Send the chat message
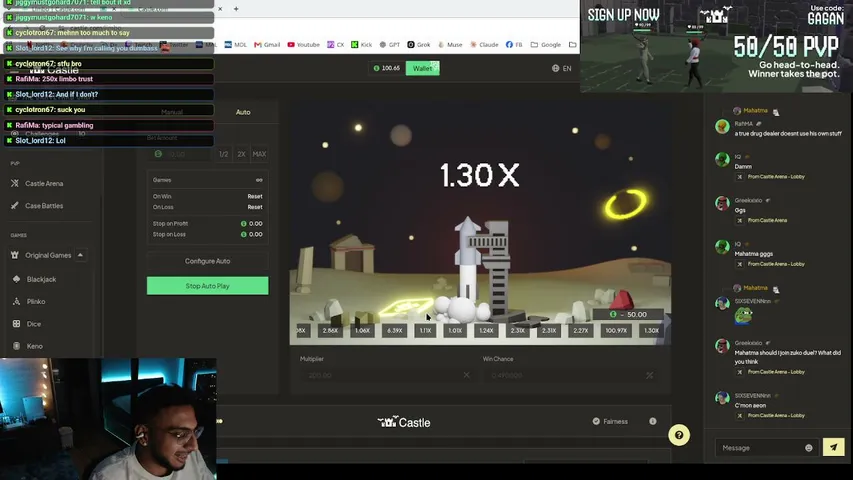 coord(833,447)
